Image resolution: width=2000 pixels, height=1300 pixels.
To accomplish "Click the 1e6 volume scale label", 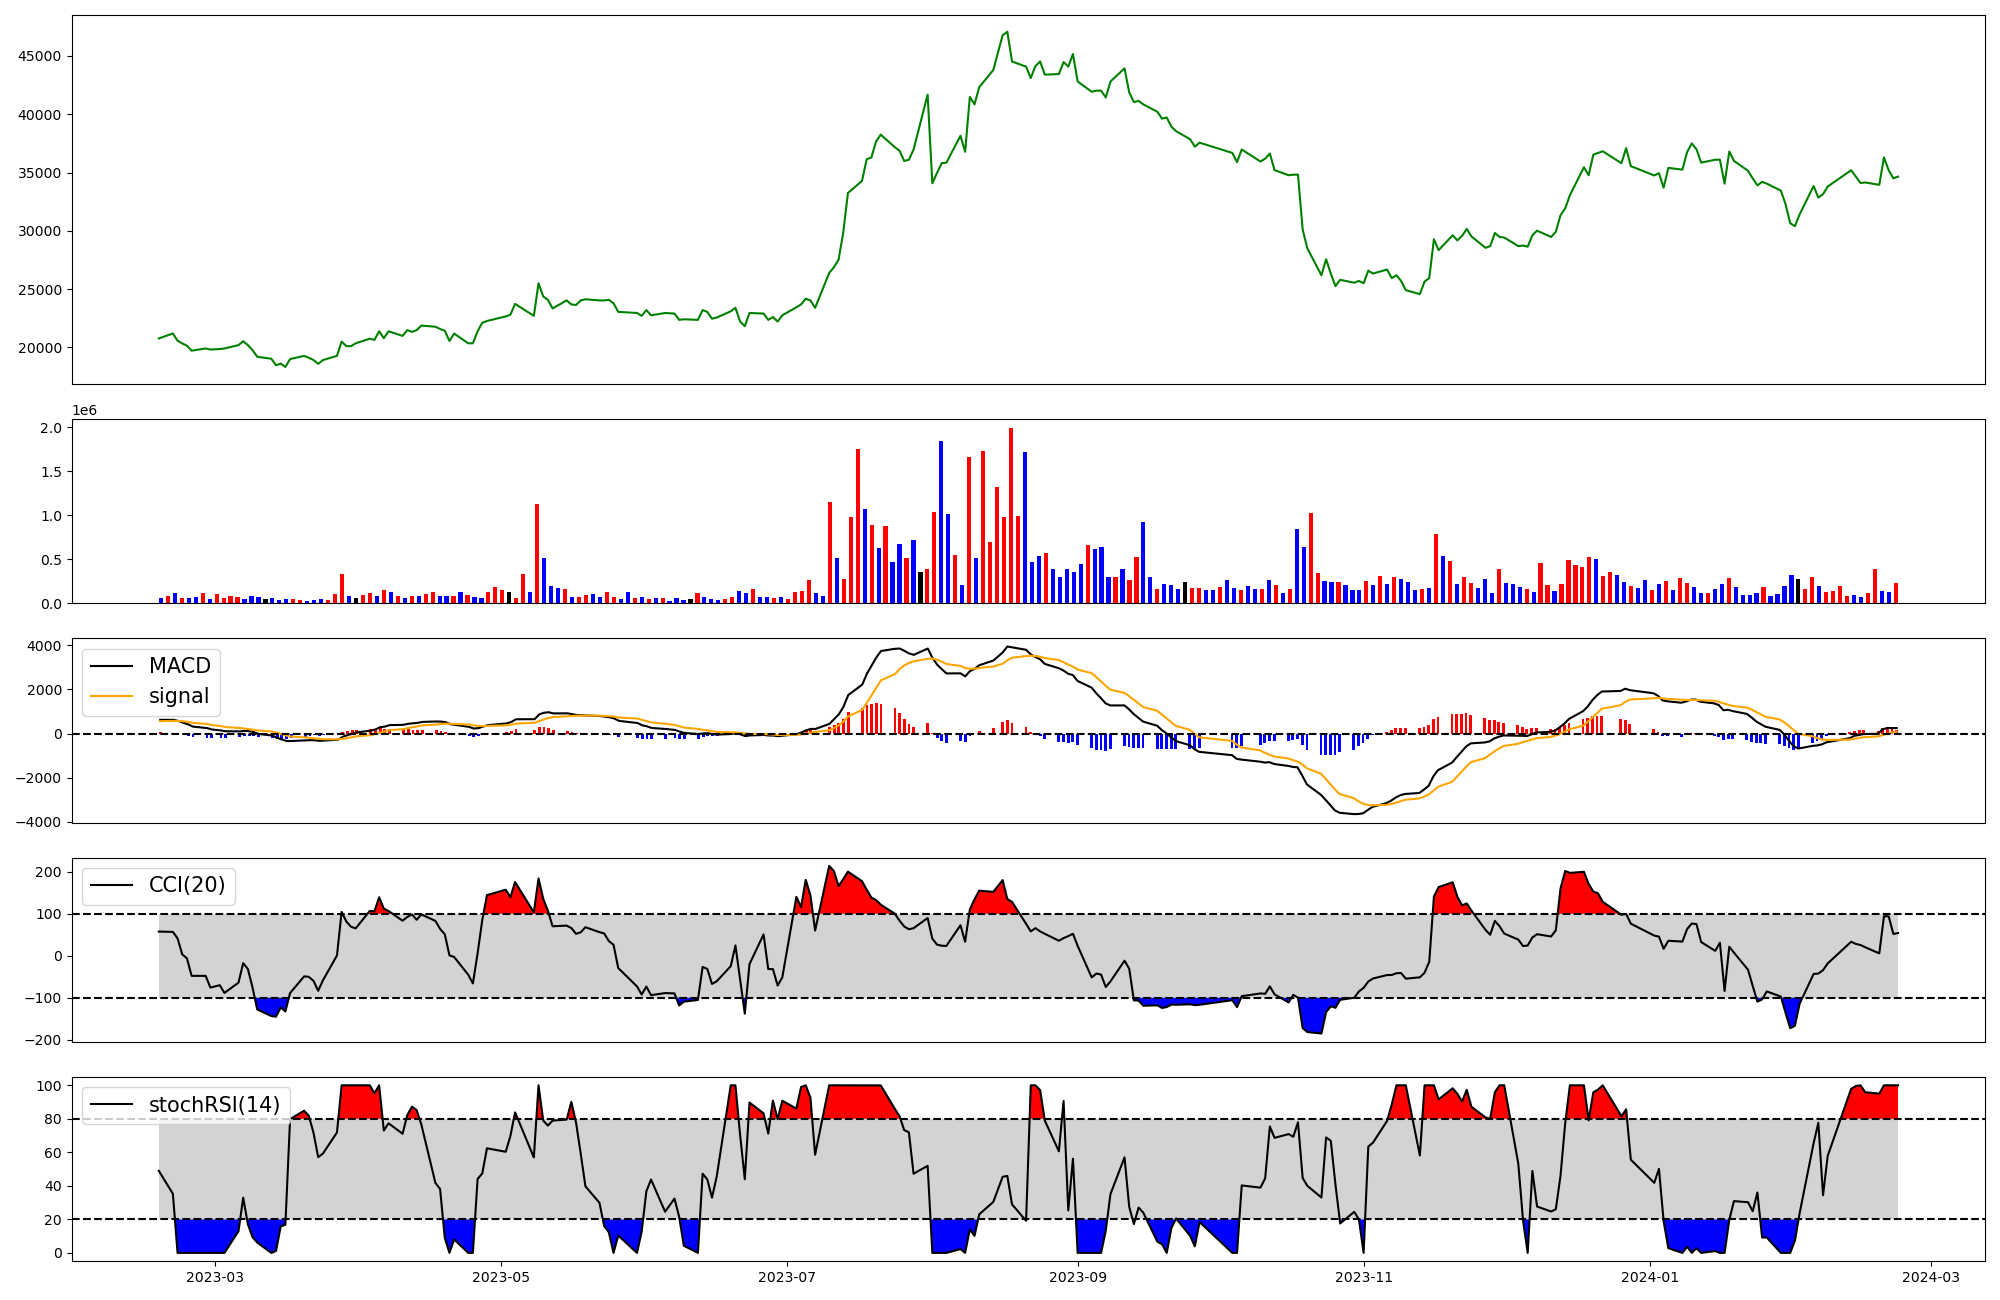I will click(x=84, y=411).
